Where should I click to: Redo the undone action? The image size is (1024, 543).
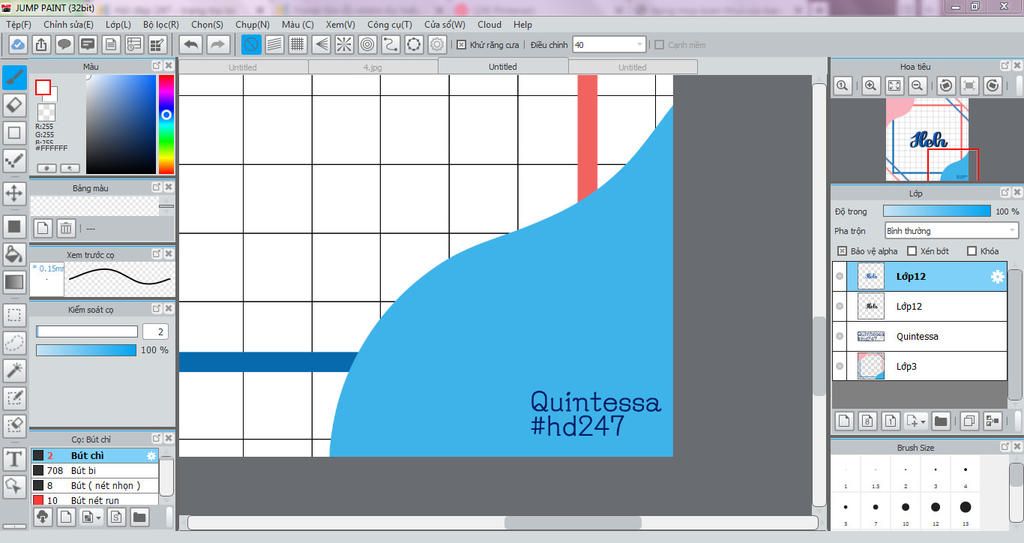(218, 44)
